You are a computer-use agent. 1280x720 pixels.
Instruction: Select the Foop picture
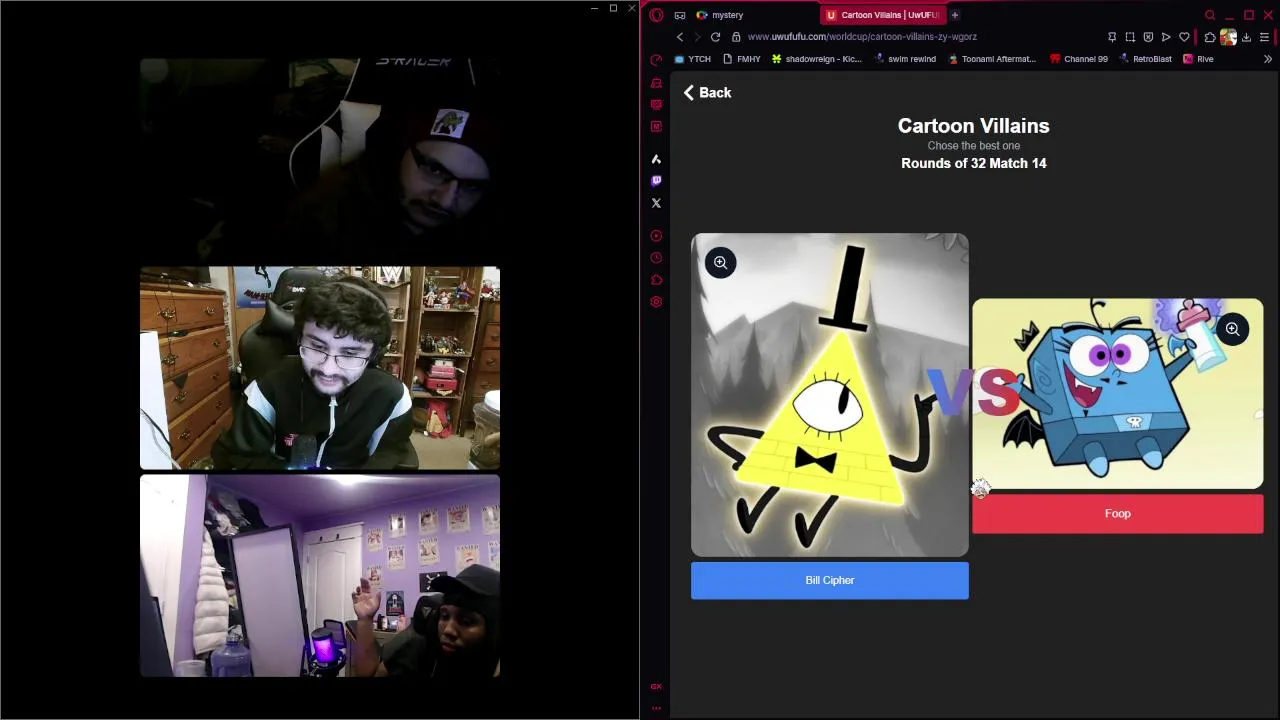click(x=1117, y=393)
